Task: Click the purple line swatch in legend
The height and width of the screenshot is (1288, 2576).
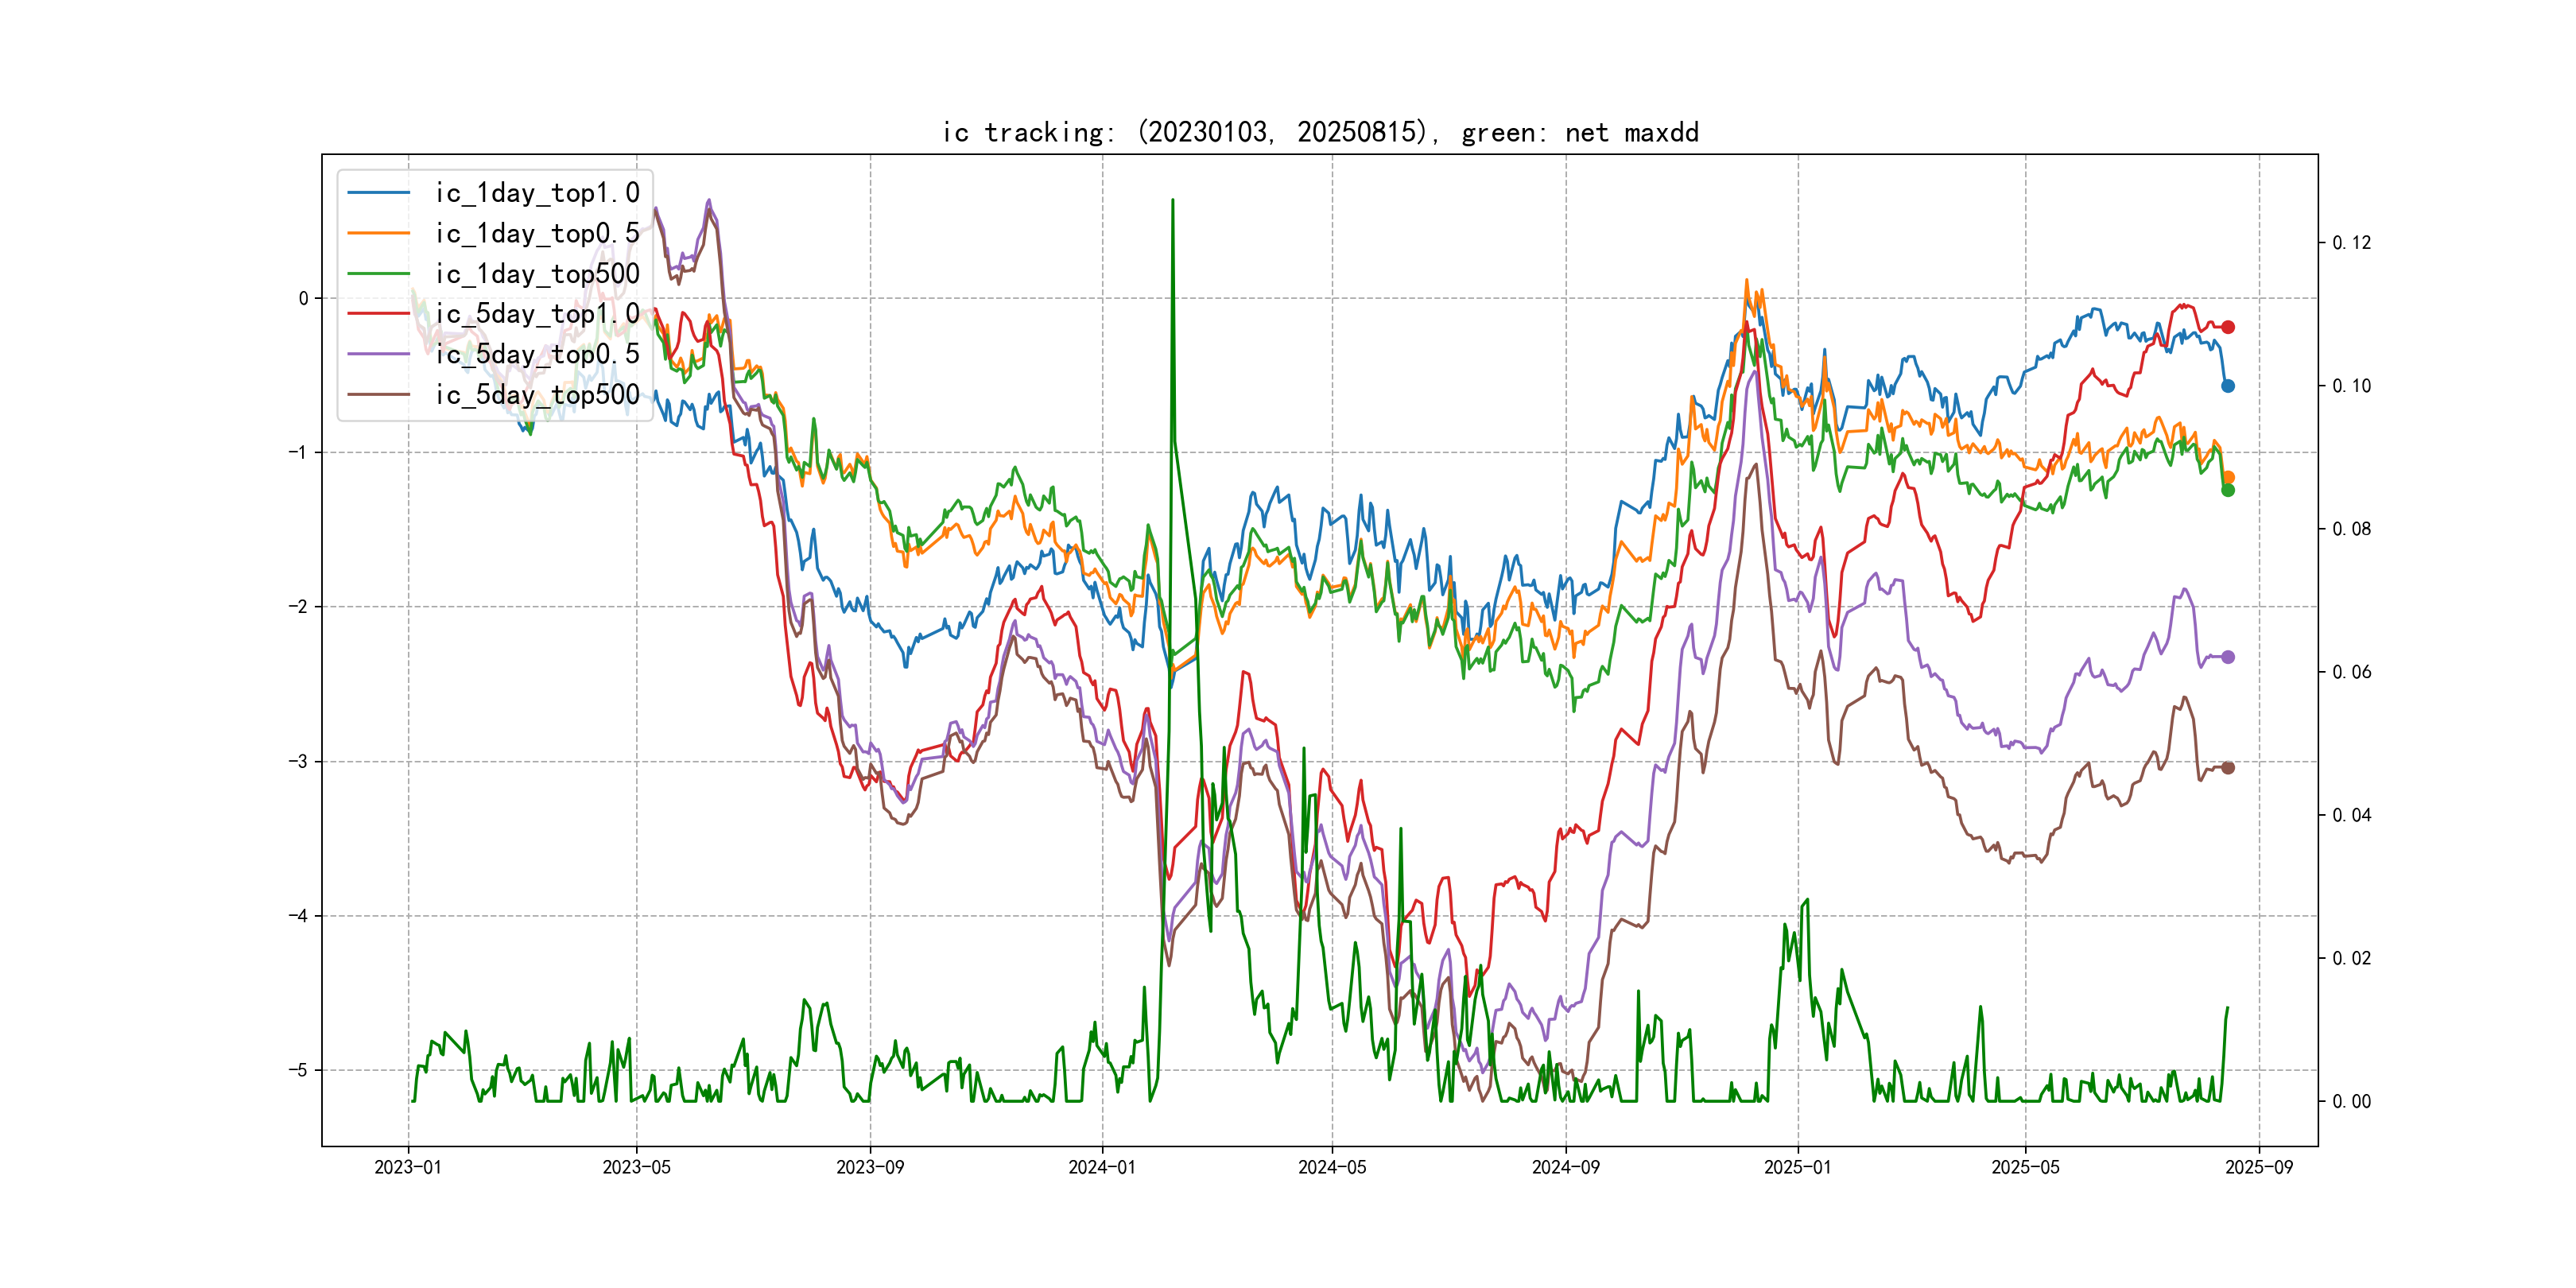Action: pyautogui.click(x=378, y=354)
